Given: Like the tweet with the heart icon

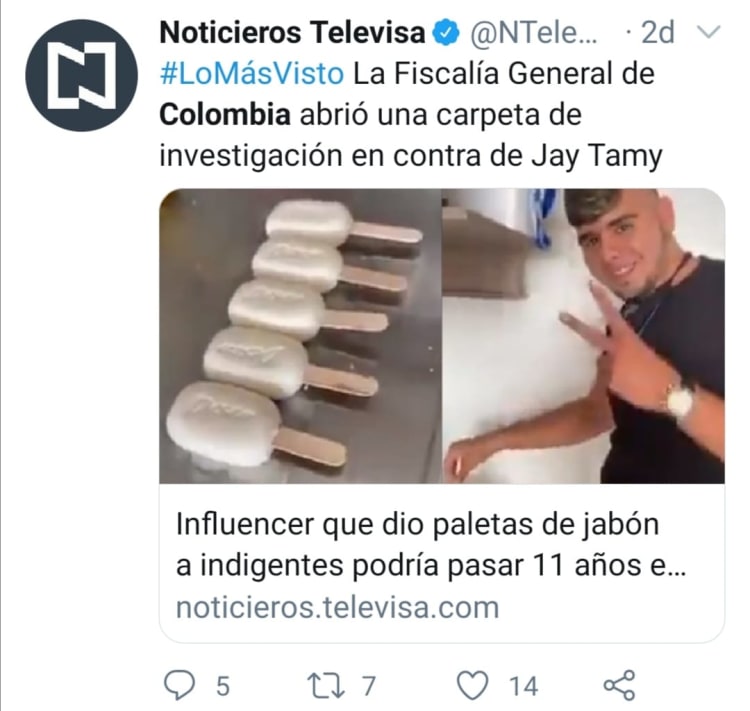Looking at the screenshot, I should tap(473, 685).
